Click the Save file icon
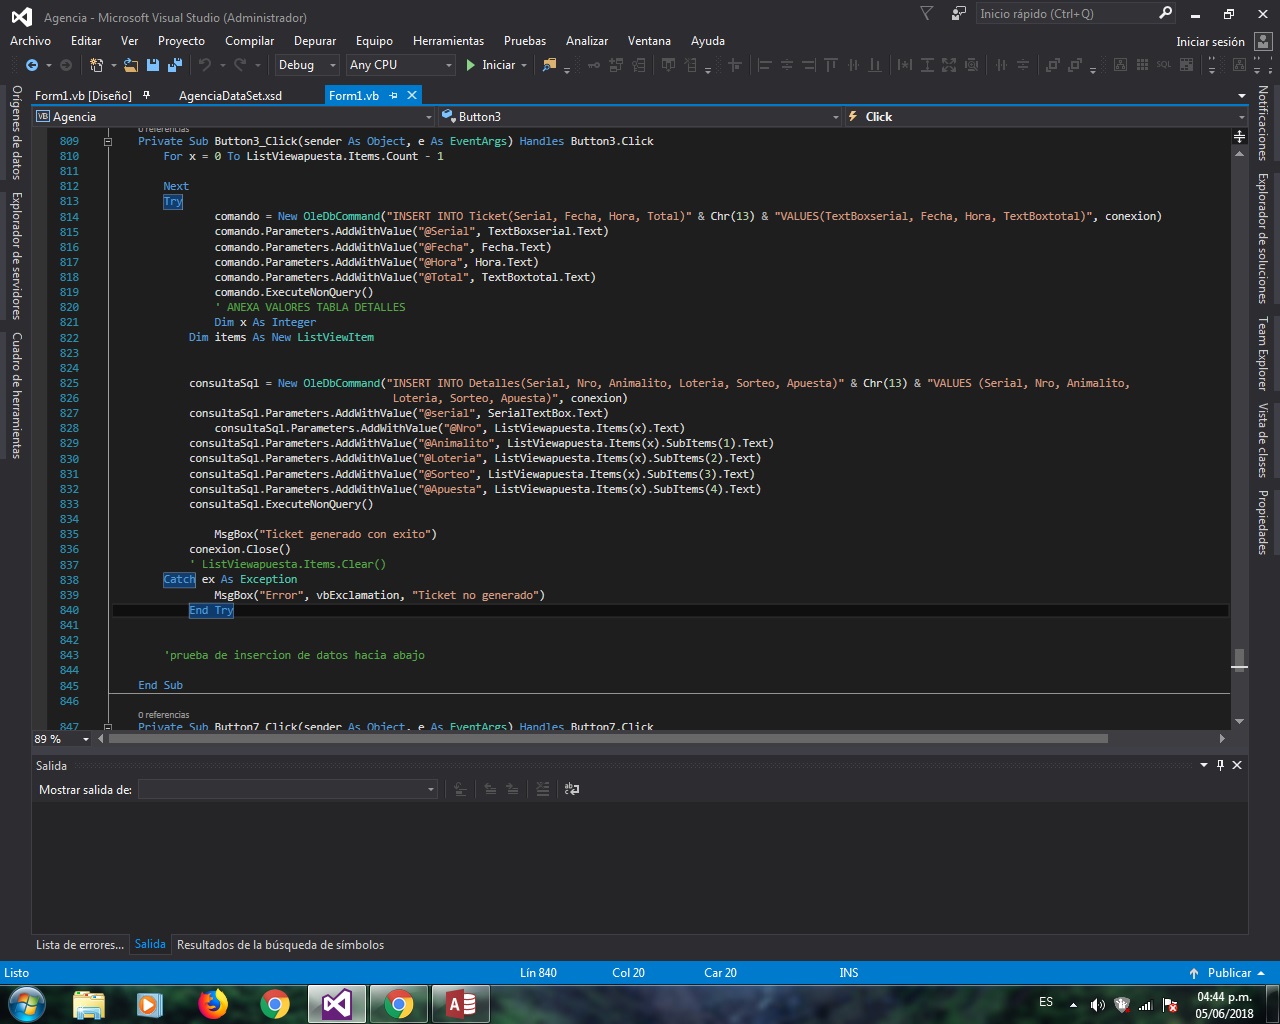Image resolution: width=1280 pixels, height=1024 pixels. click(153, 65)
